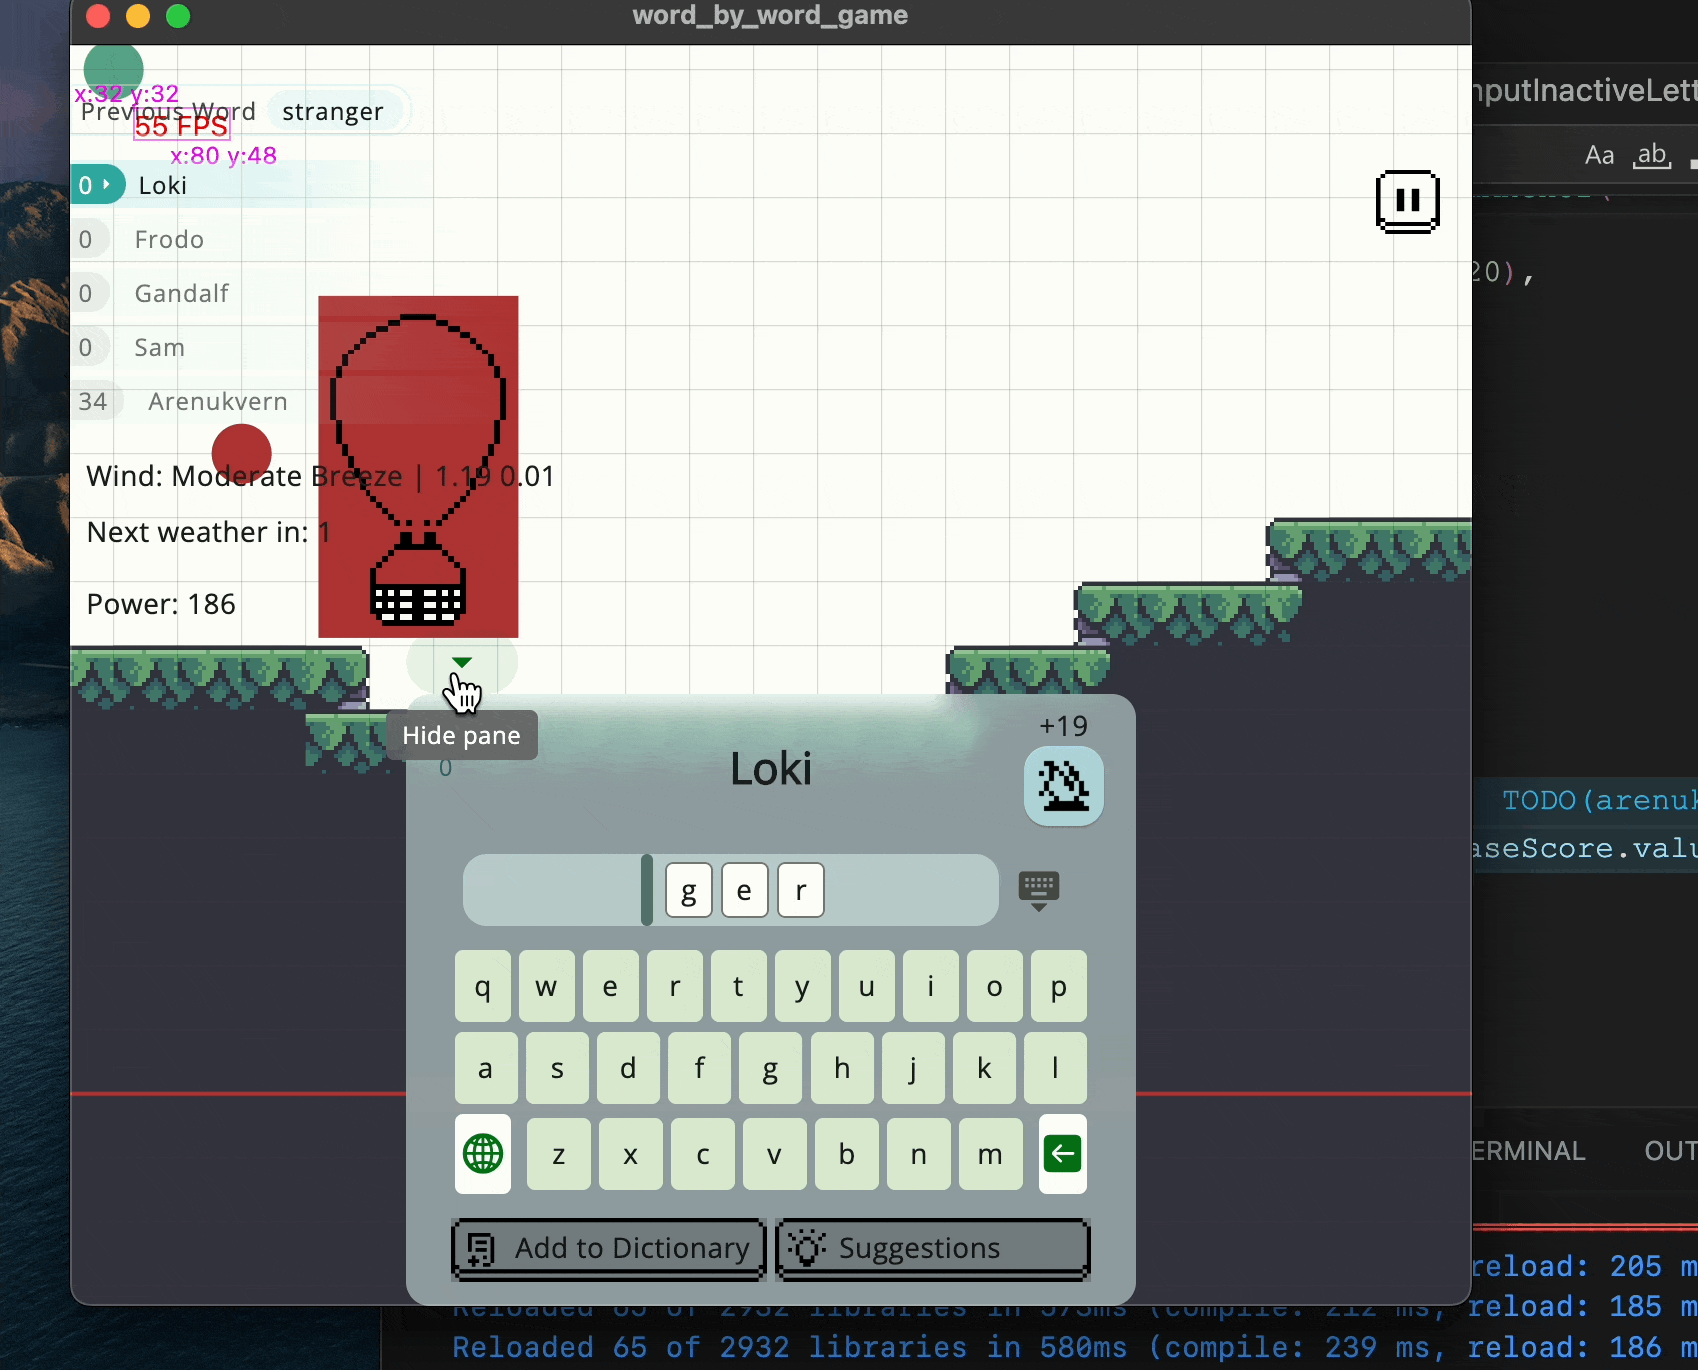This screenshot has width=1698, height=1370.
Task: Tap the n key on the keyboard
Action: [x=919, y=1154]
